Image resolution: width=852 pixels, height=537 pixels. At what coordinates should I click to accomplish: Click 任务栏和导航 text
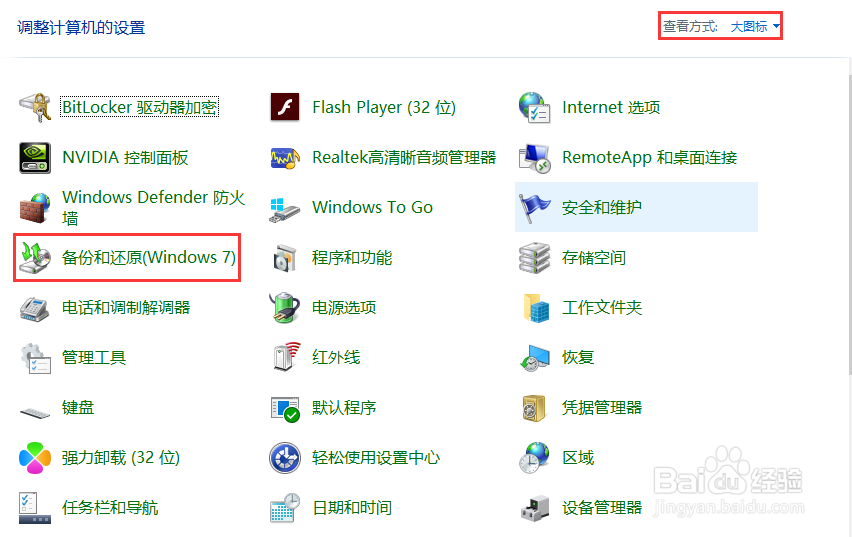(x=110, y=507)
